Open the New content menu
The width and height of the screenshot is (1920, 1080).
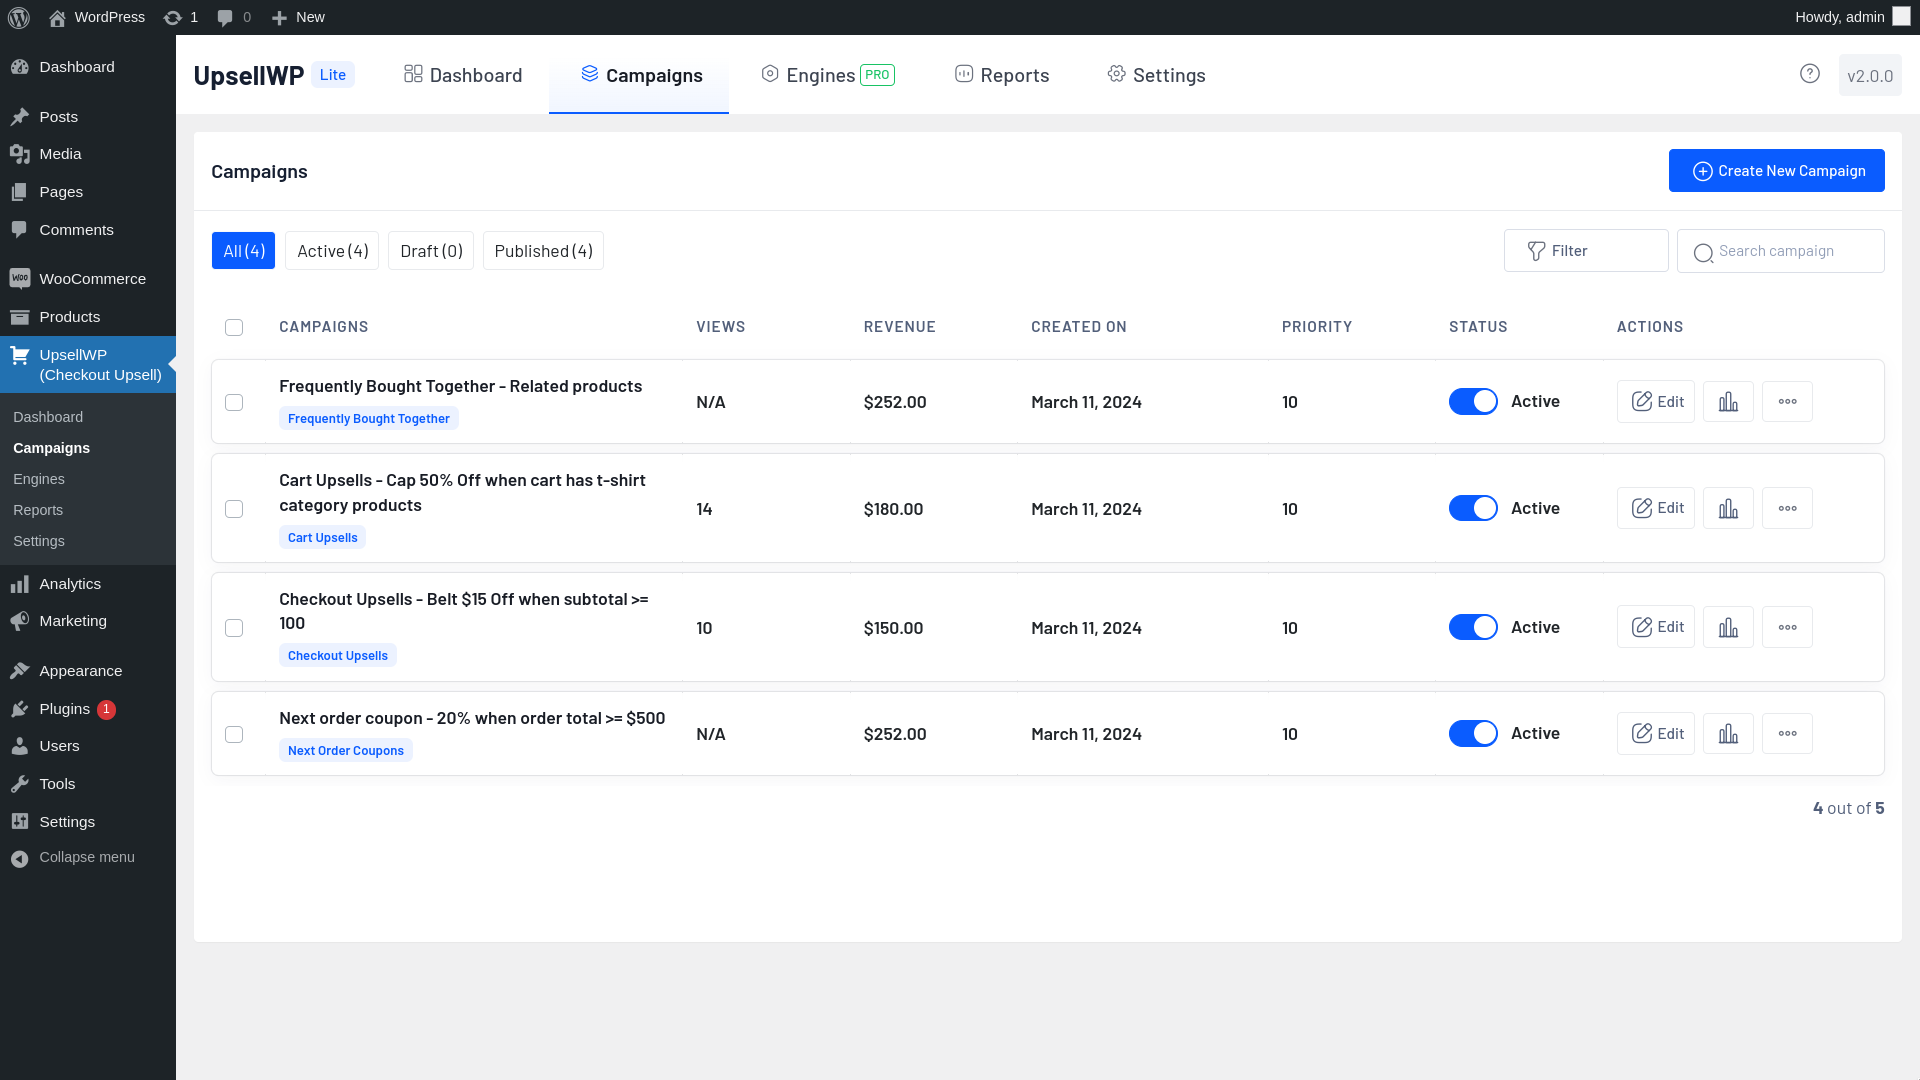pos(298,17)
